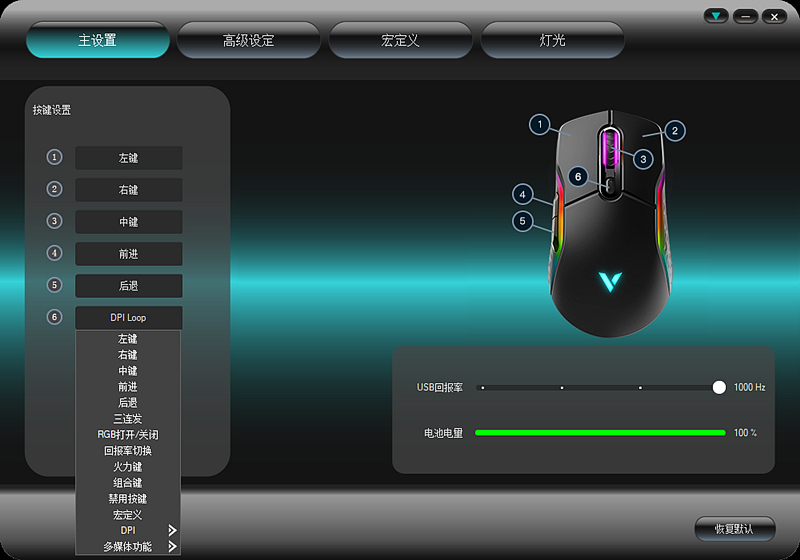The height and width of the screenshot is (560, 800).
Task: Click marker 1 on the mouse image
Action: click(540, 124)
